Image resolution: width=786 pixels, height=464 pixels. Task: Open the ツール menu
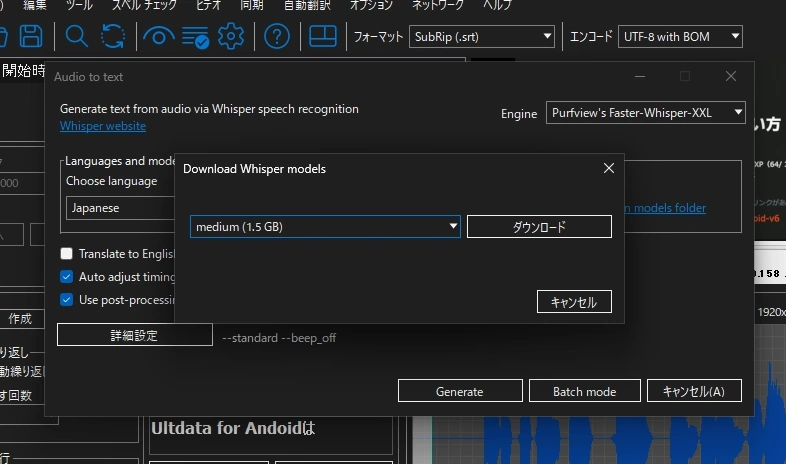click(x=79, y=5)
